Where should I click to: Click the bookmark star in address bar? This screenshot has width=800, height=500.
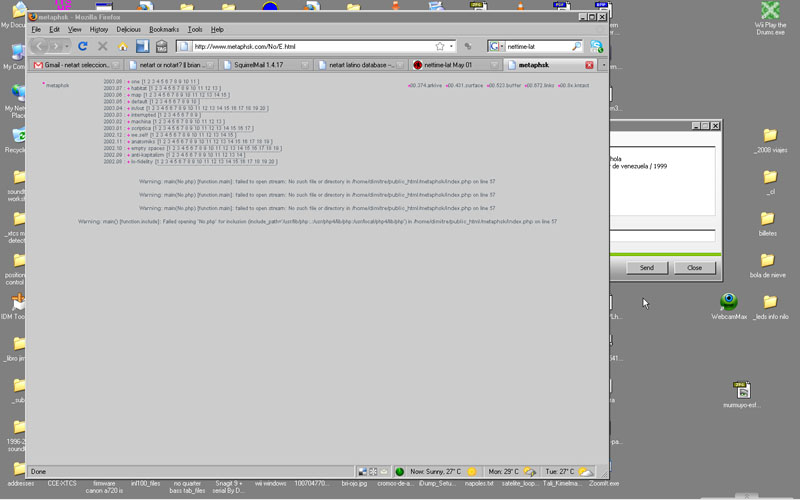[x=439, y=47]
